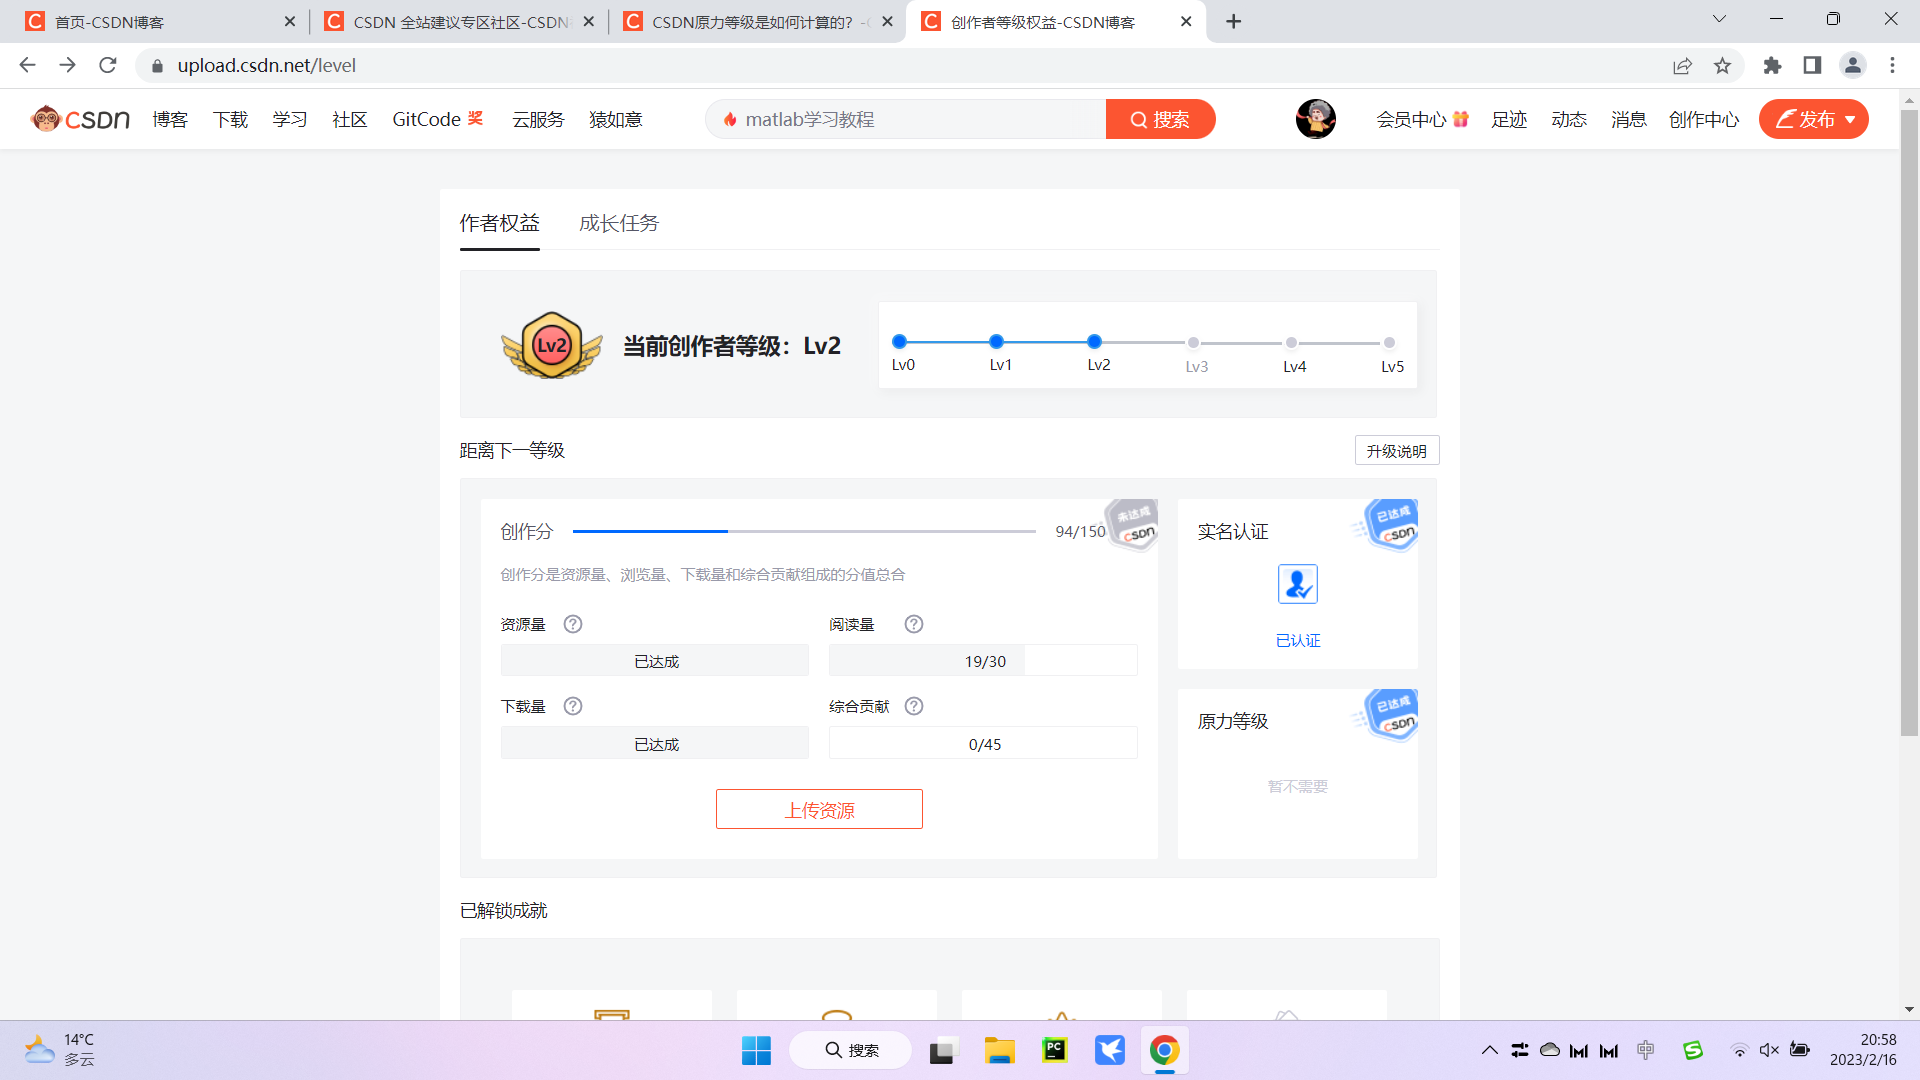Click the real-name verified badge icon

click(1297, 584)
